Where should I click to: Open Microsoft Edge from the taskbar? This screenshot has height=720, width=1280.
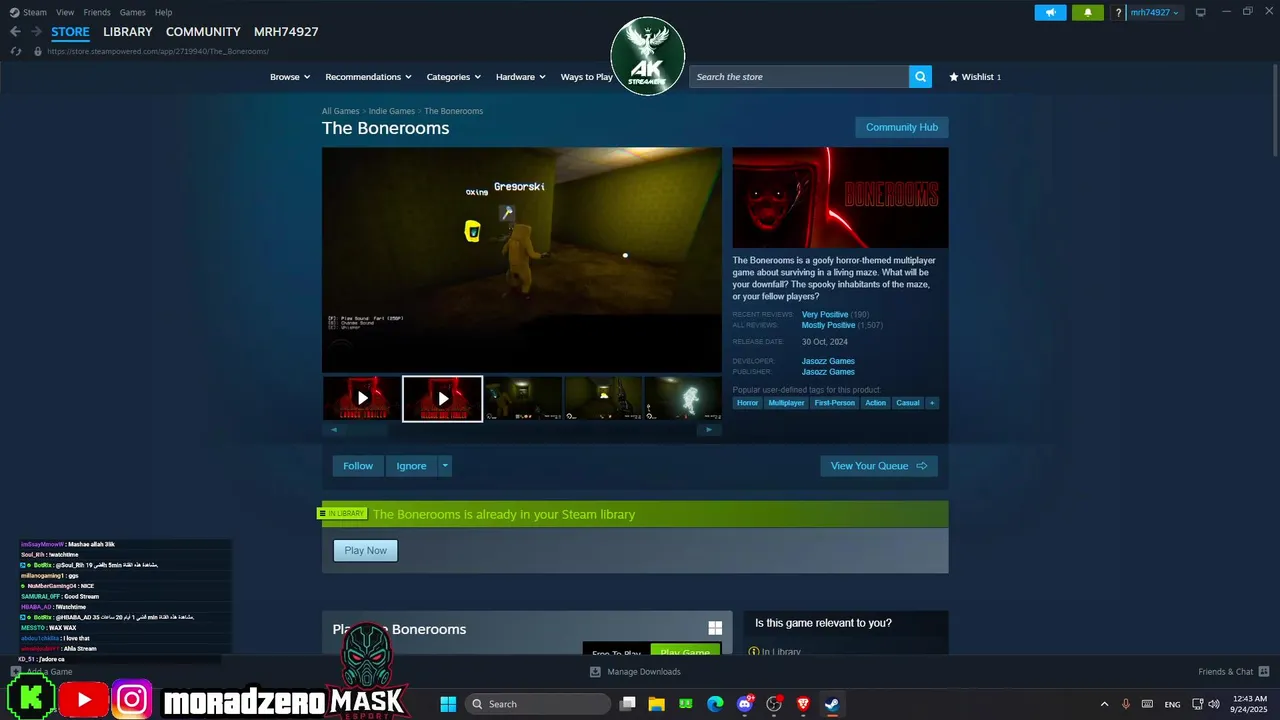click(x=715, y=704)
